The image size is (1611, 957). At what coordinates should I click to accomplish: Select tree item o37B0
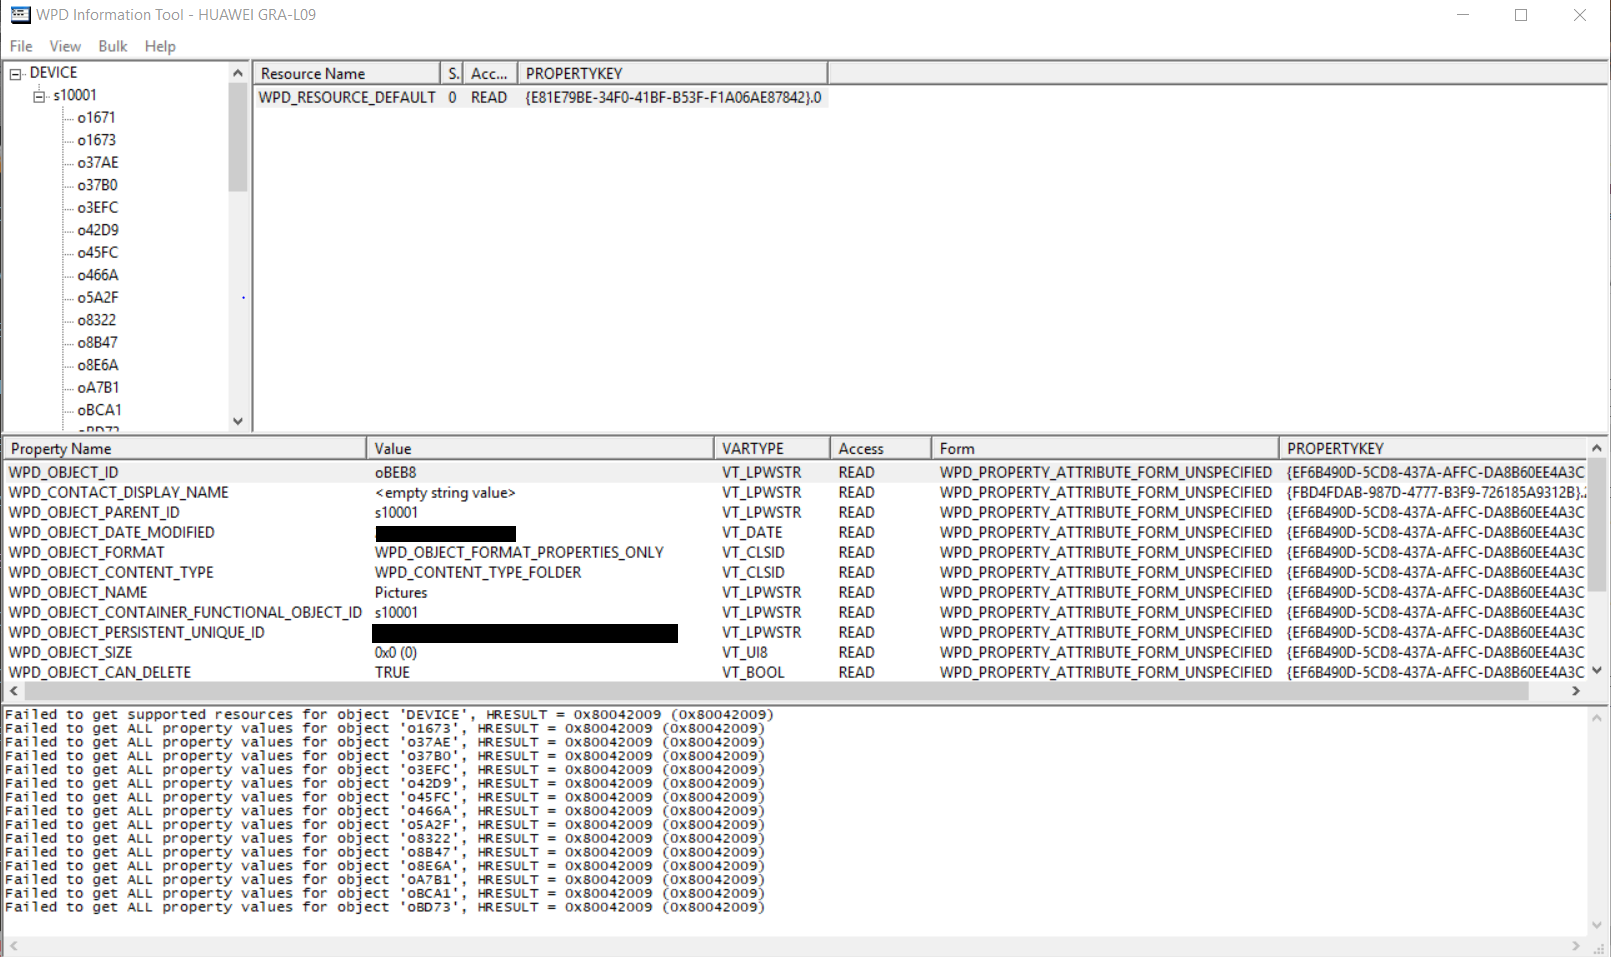[97, 185]
